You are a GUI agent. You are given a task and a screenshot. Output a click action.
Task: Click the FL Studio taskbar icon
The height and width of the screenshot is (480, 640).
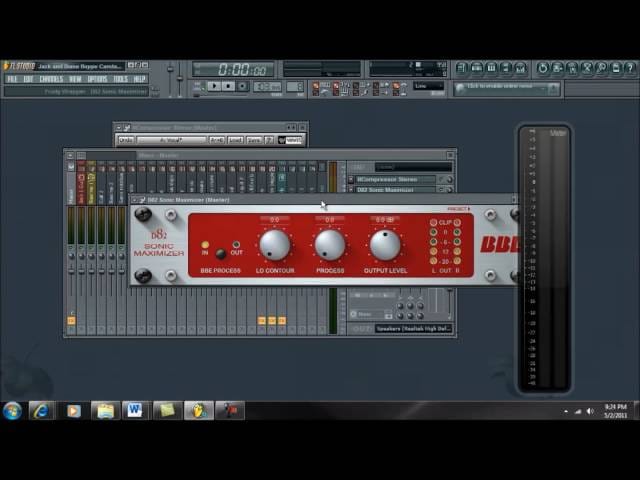pyautogui.click(x=199, y=411)
